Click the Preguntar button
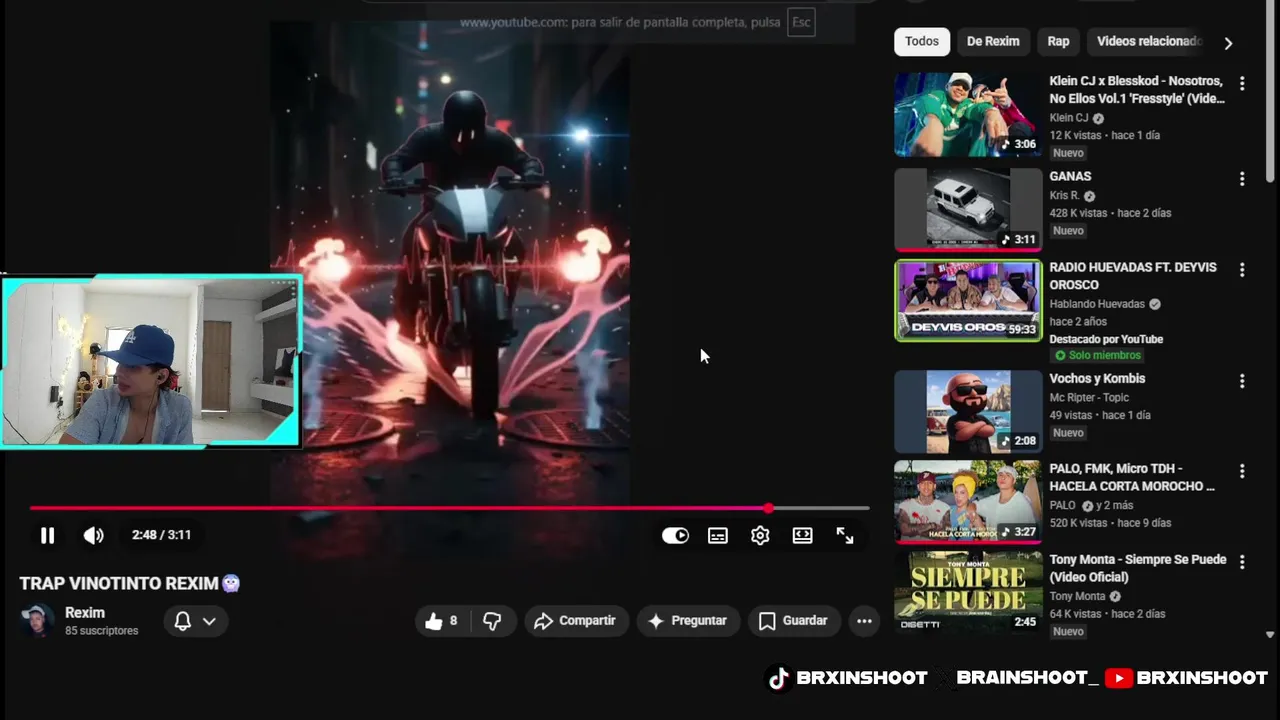 [x=687, y=621]
